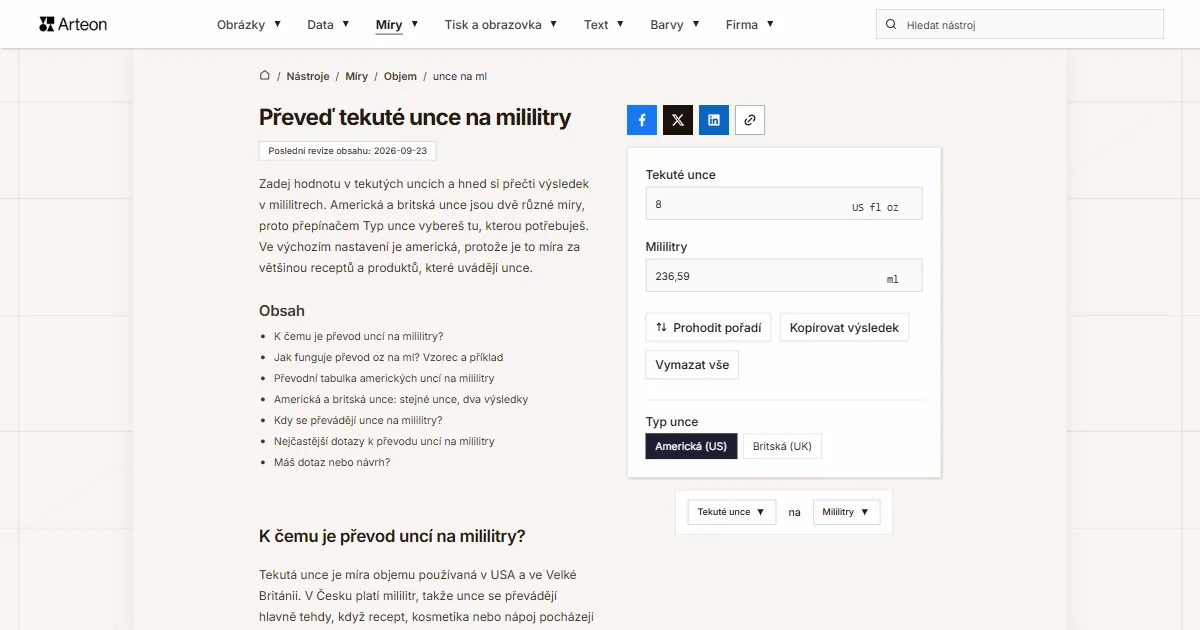
Task: Jump to 'Americká a britská unce' section
Action: coord(401,399)
